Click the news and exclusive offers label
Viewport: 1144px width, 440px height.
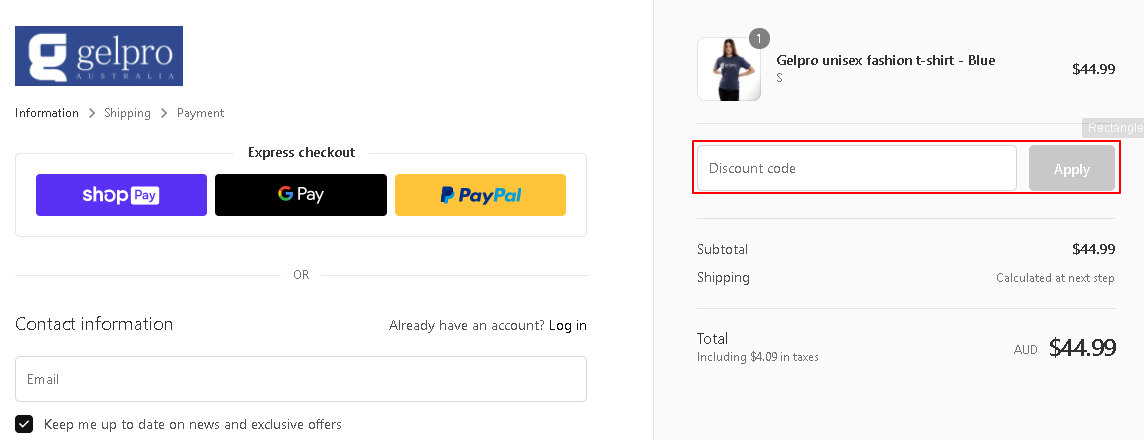click(x=193, y=424)
